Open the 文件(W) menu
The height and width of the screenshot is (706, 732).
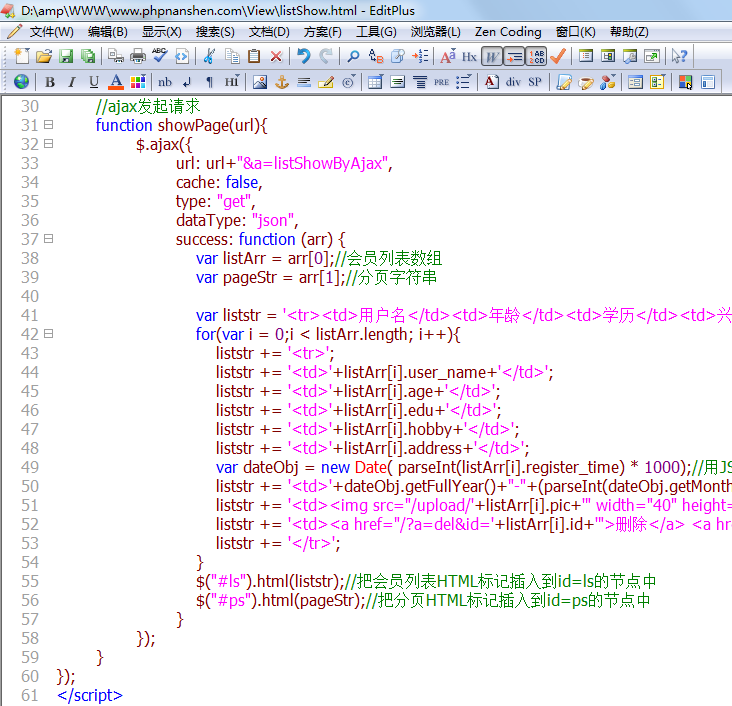[51, 32]
